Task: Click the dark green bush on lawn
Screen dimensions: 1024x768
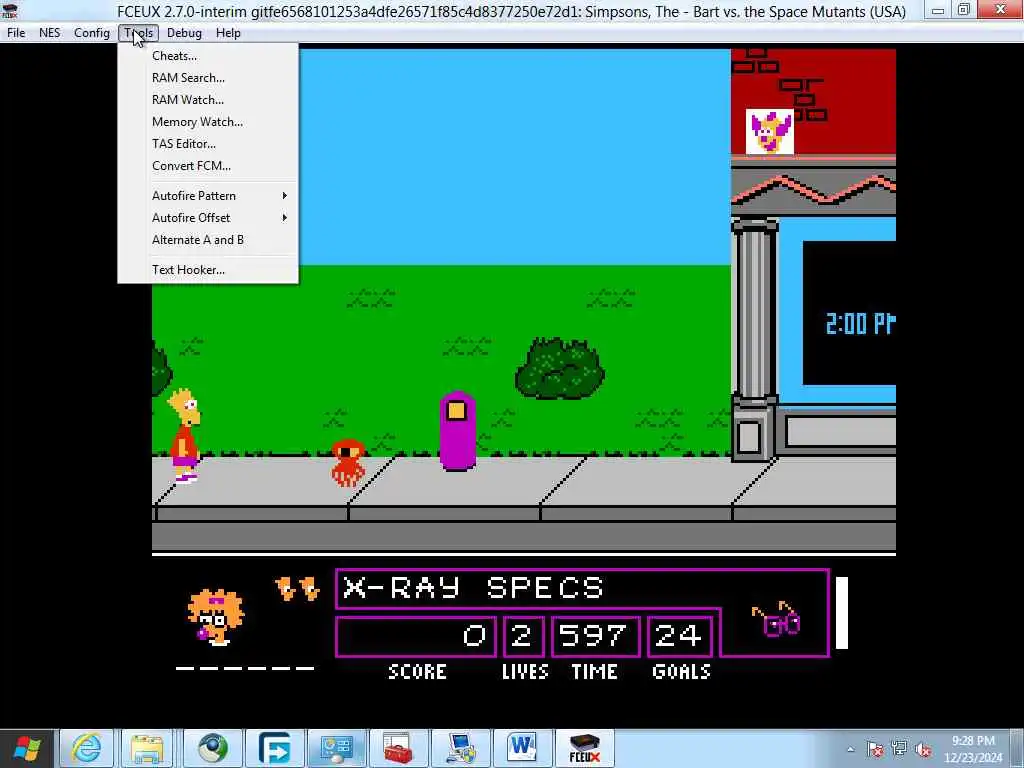Action: (560, 369)
